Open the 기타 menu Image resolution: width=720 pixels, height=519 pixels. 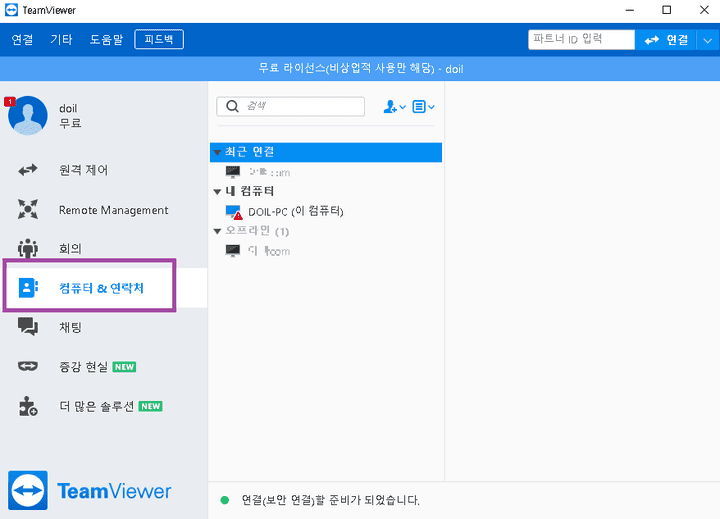coord(61,39)
